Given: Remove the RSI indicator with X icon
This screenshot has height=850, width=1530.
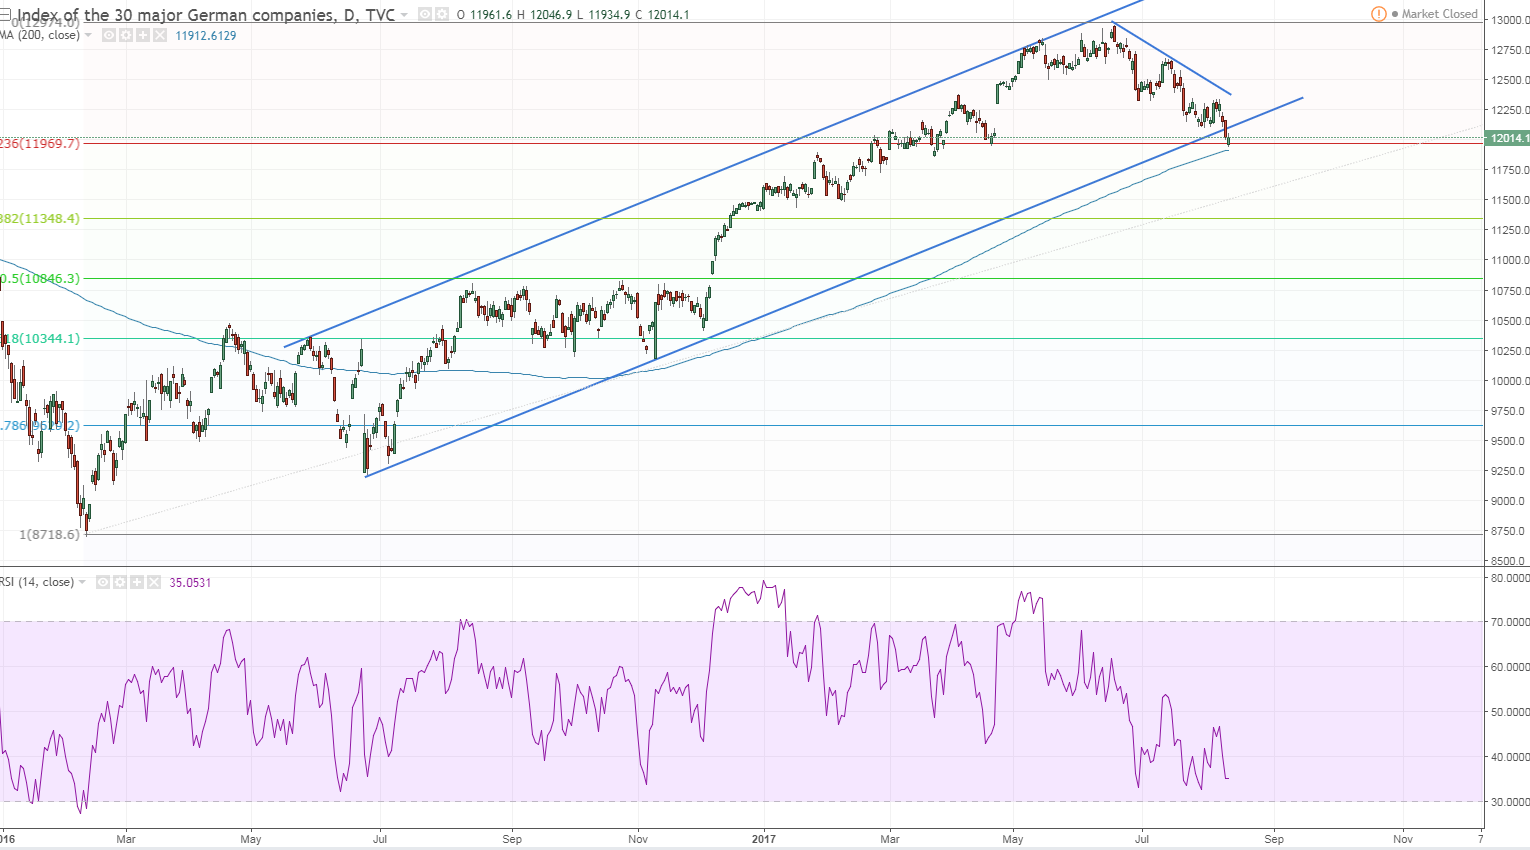Looking at the screenshot, I should click(154, 582).
